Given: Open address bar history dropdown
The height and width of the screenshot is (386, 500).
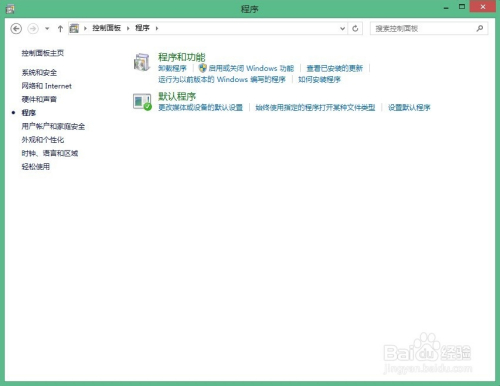Looking at the screenshot, I should pos(342,28).
